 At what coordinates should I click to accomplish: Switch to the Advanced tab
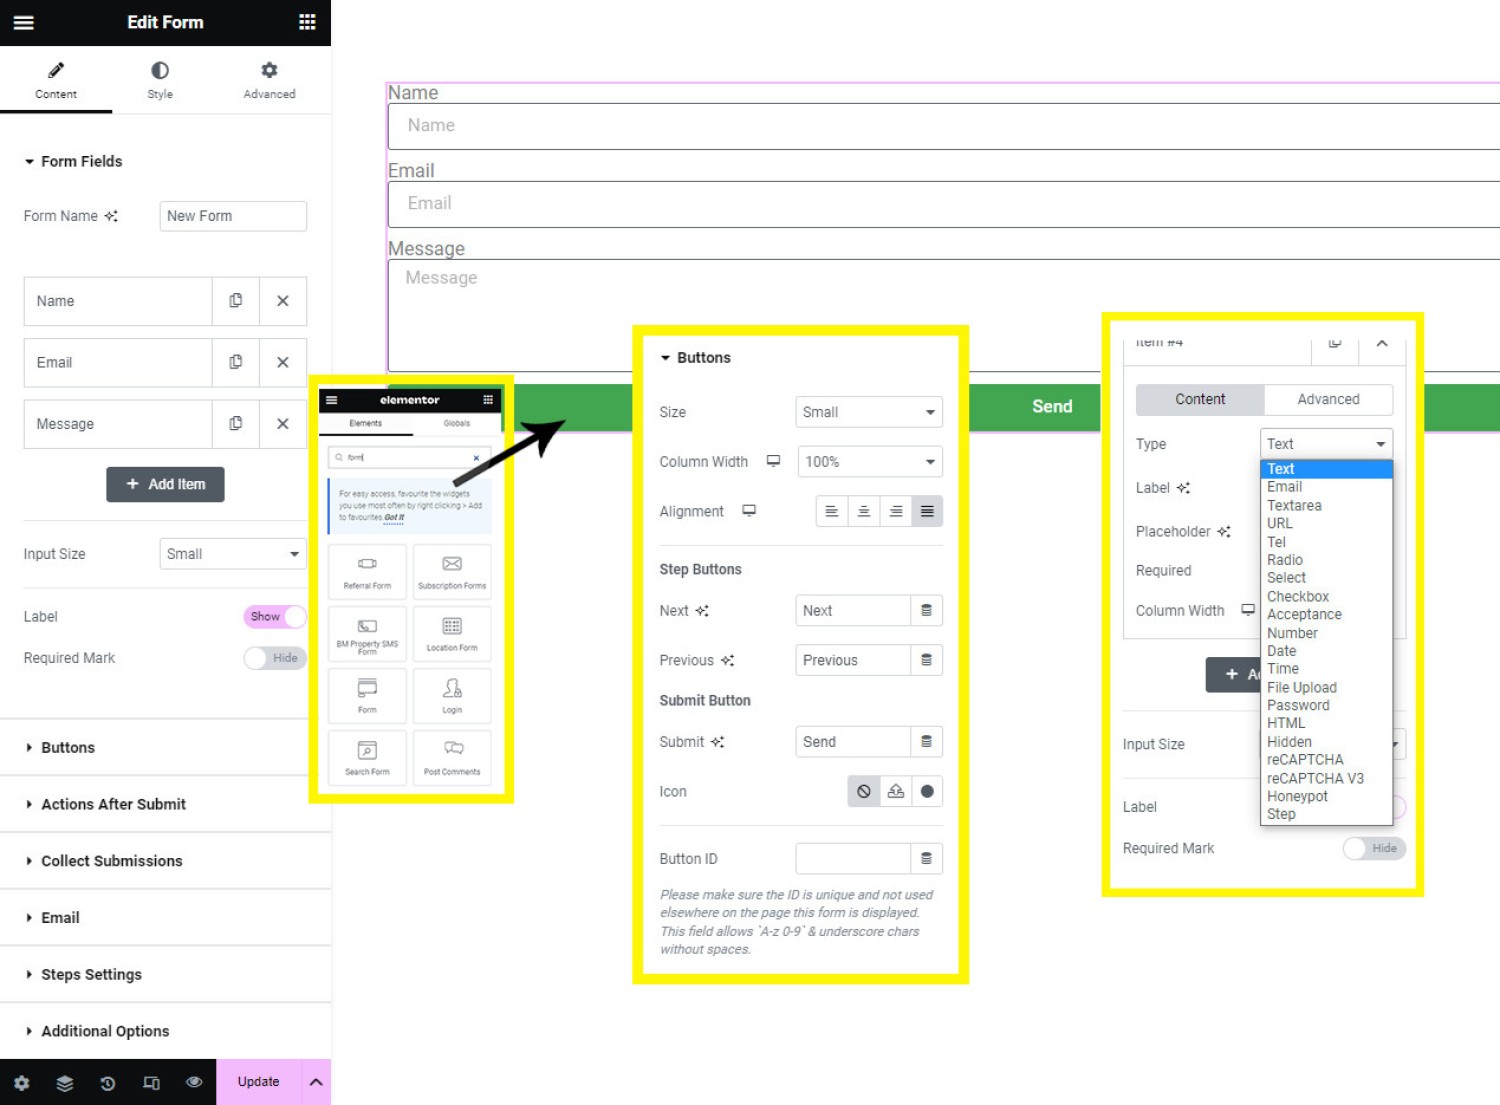click(269, 80)
